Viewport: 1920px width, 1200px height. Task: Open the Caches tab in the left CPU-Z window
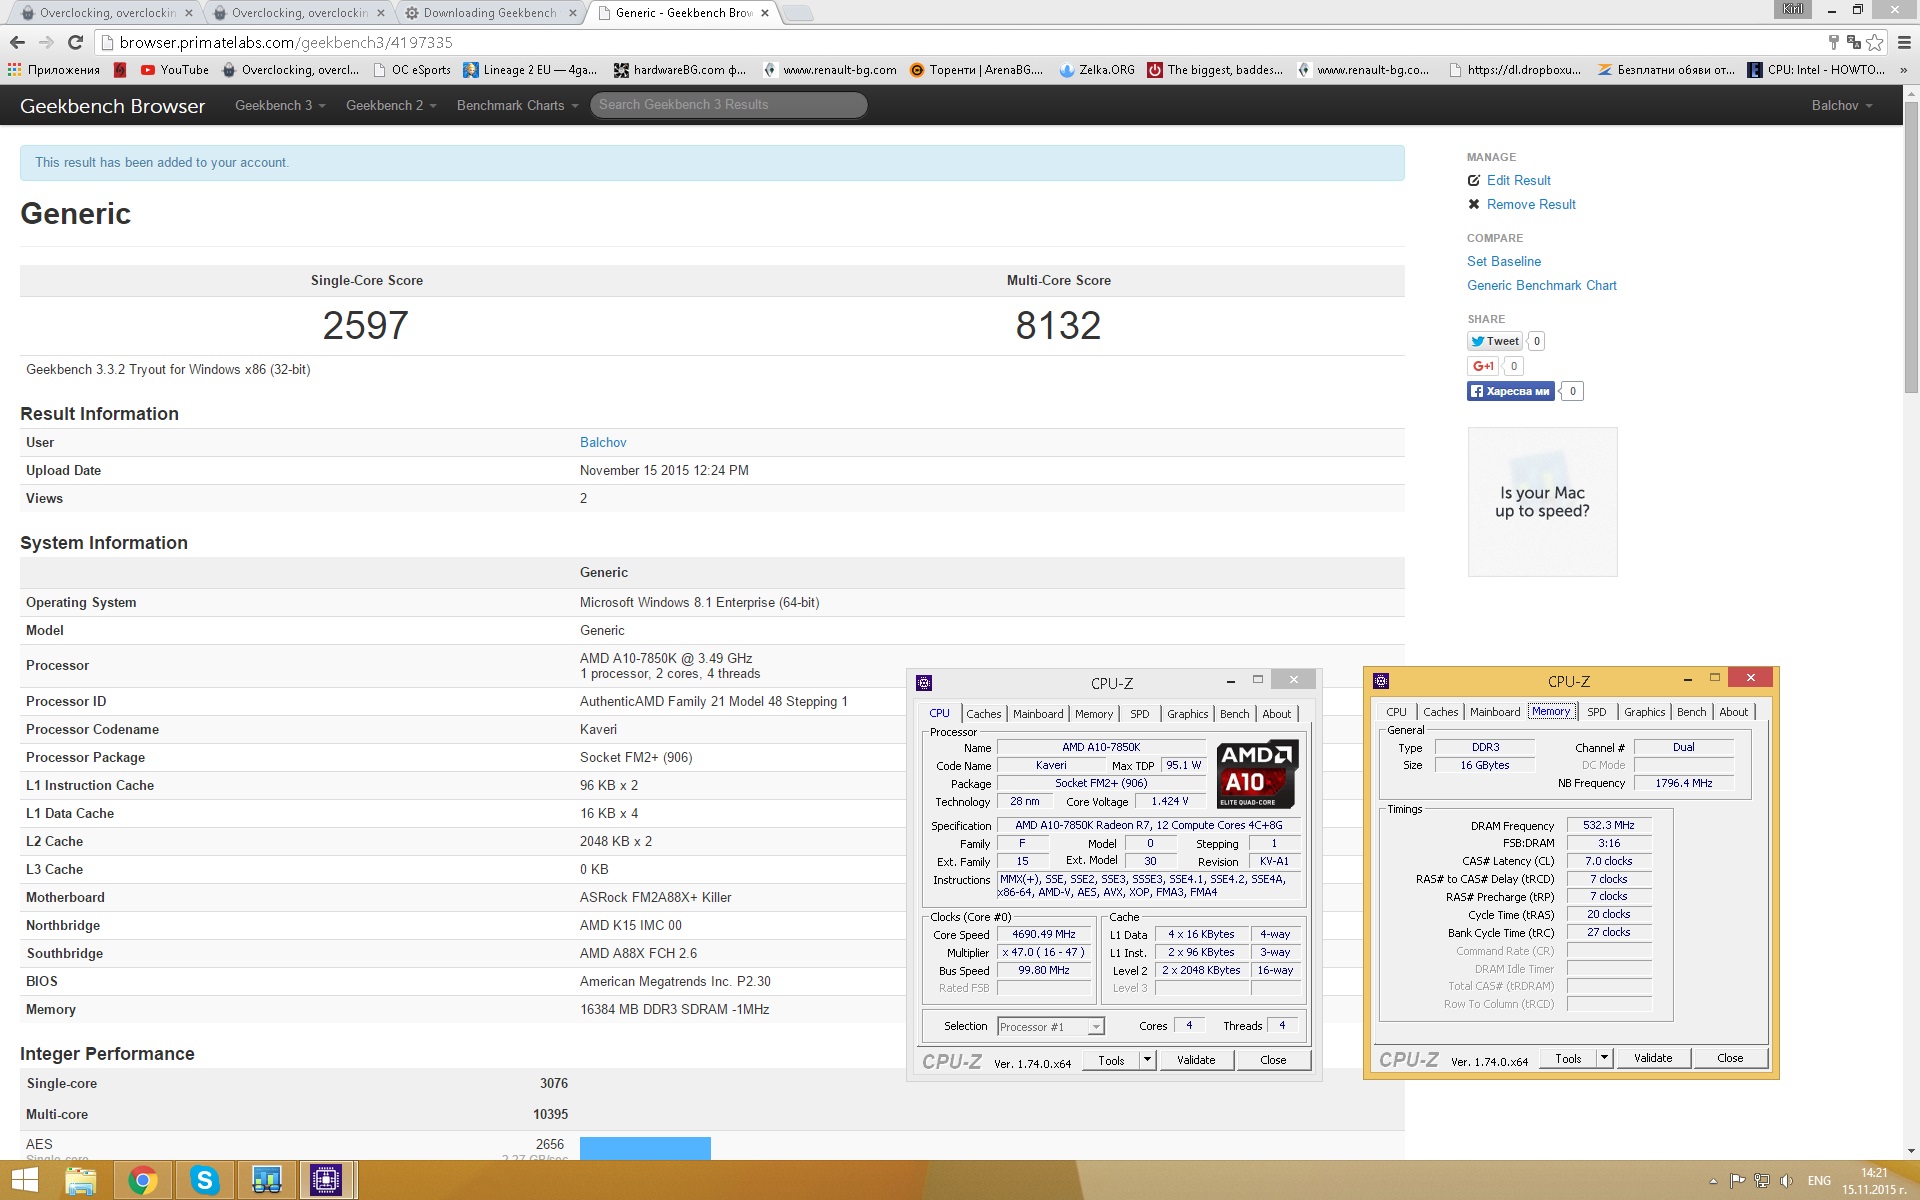983,714
